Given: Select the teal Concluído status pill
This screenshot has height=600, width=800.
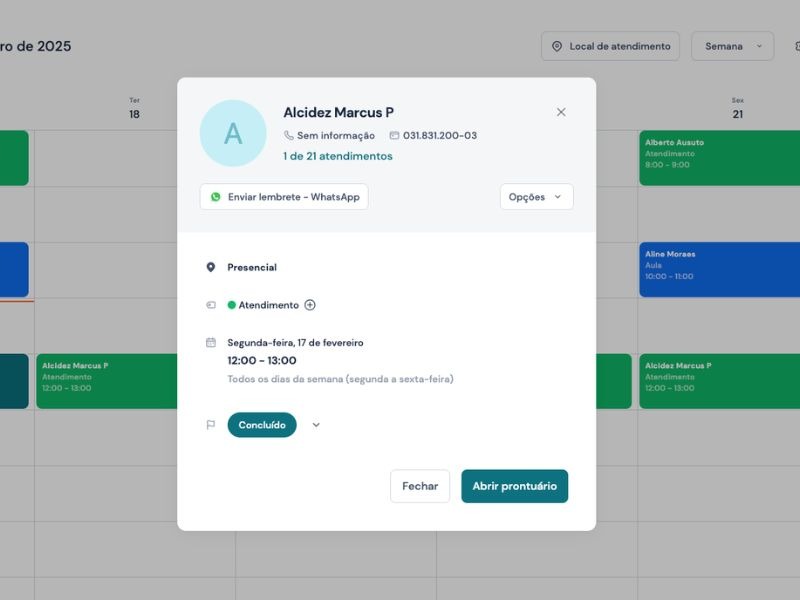Looking at the screenshot, I should point(262,424).
